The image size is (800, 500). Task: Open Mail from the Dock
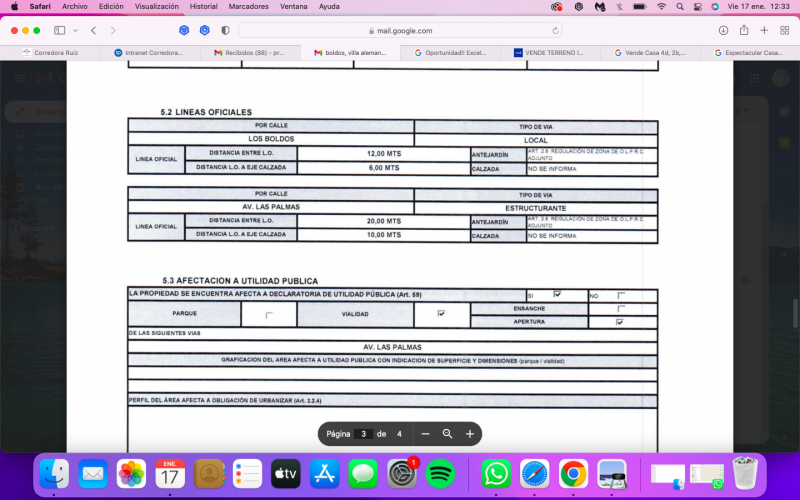93,474
